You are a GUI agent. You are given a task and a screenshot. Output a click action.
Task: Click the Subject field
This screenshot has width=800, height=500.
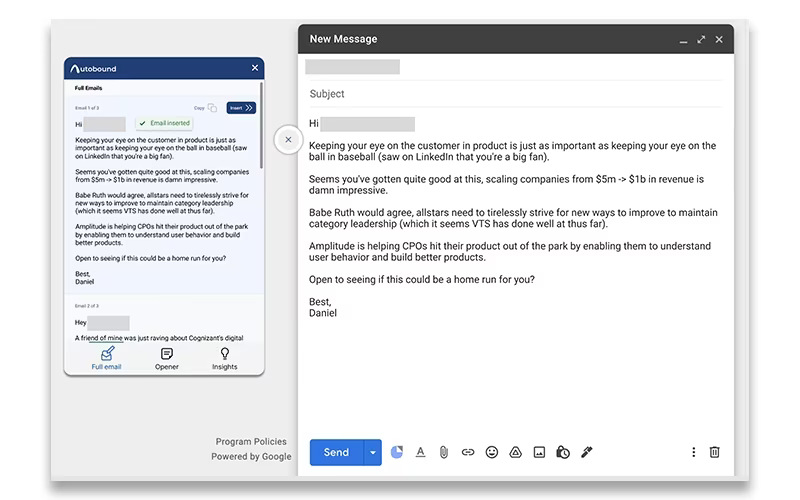pos(515,94)
